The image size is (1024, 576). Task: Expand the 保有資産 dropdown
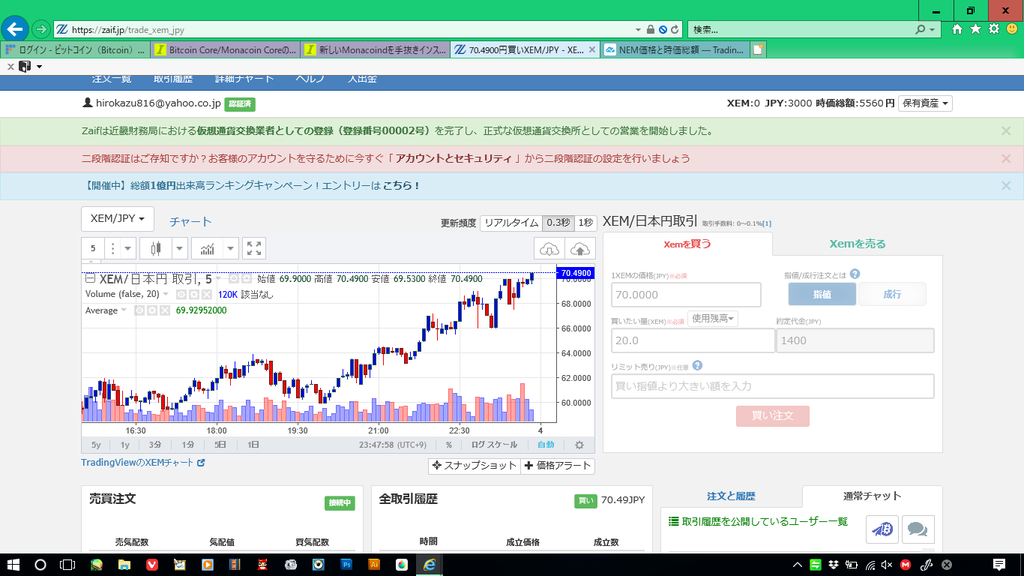(924, 103)
